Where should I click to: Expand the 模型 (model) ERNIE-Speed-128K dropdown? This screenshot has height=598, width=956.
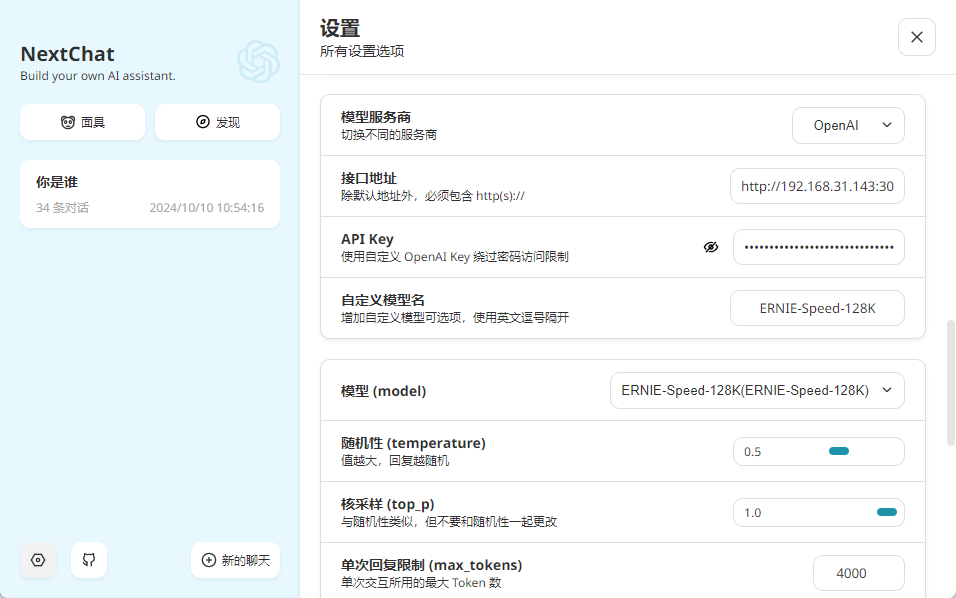757,391
